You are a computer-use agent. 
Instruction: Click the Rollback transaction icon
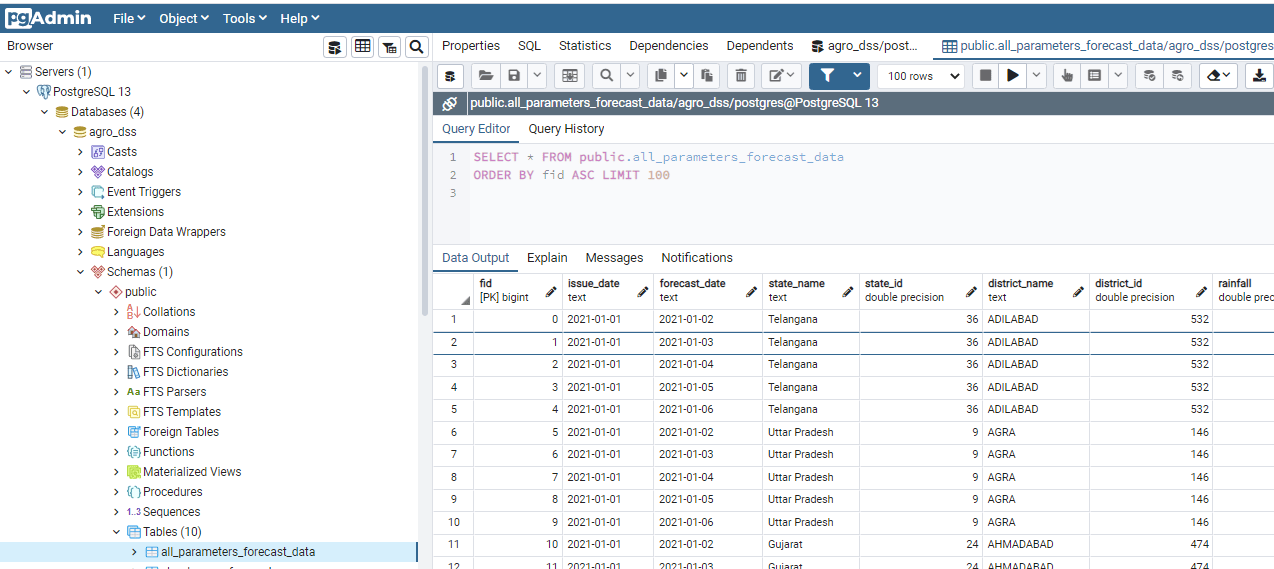point(1178,75)
